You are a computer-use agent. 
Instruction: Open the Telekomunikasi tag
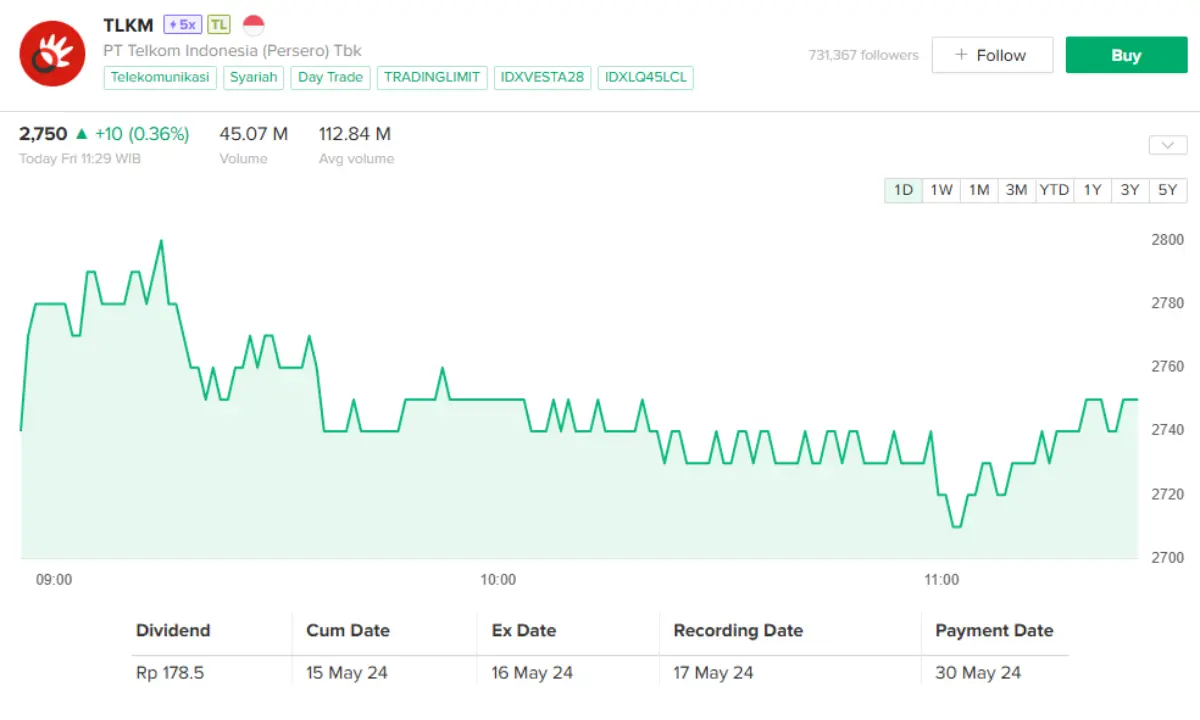[x=160, y=77]
